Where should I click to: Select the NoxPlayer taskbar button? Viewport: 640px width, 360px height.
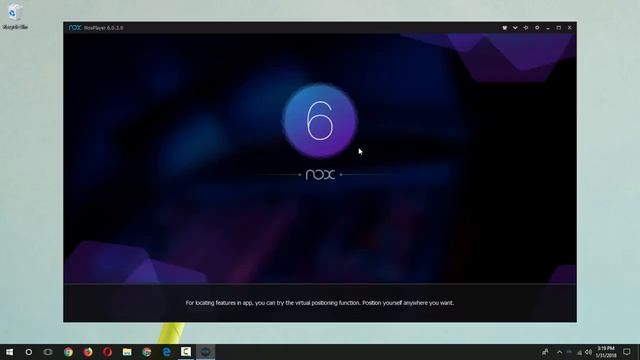(205, 352)
